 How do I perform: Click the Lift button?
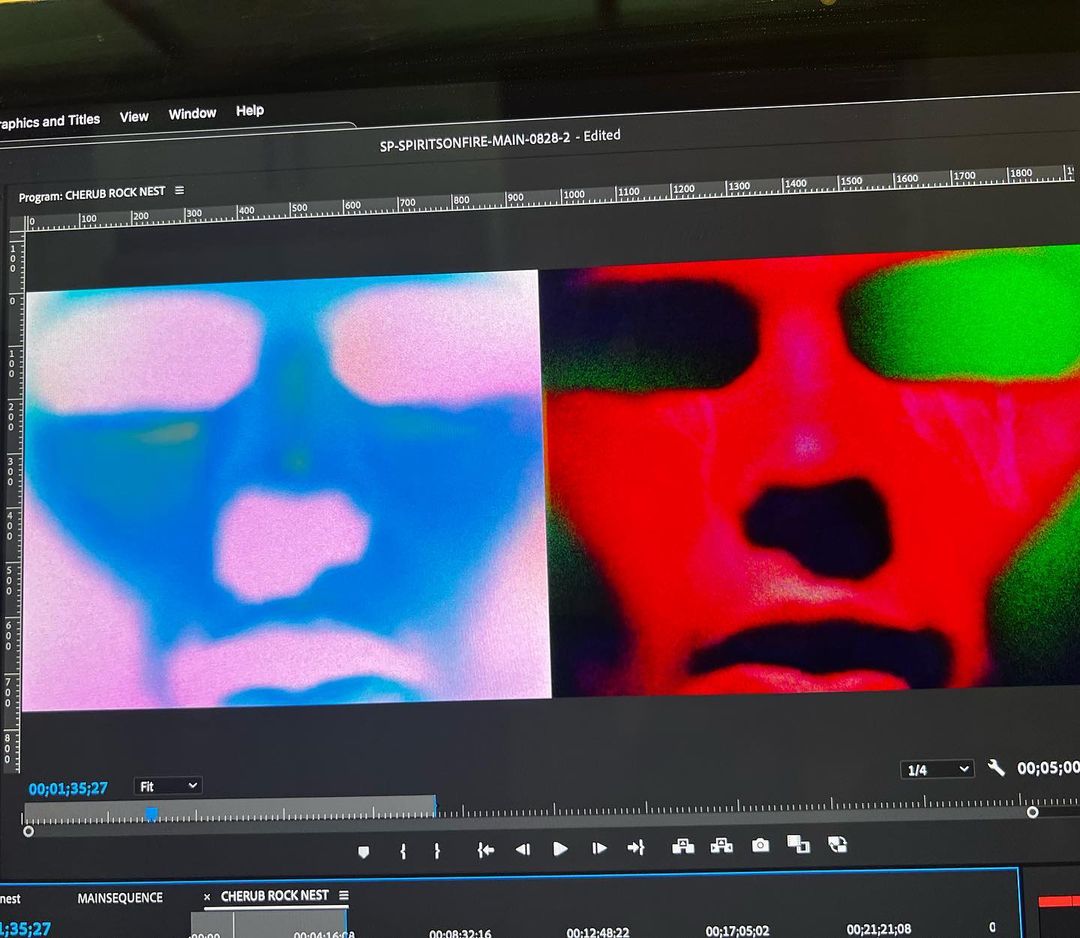[683, 846]
